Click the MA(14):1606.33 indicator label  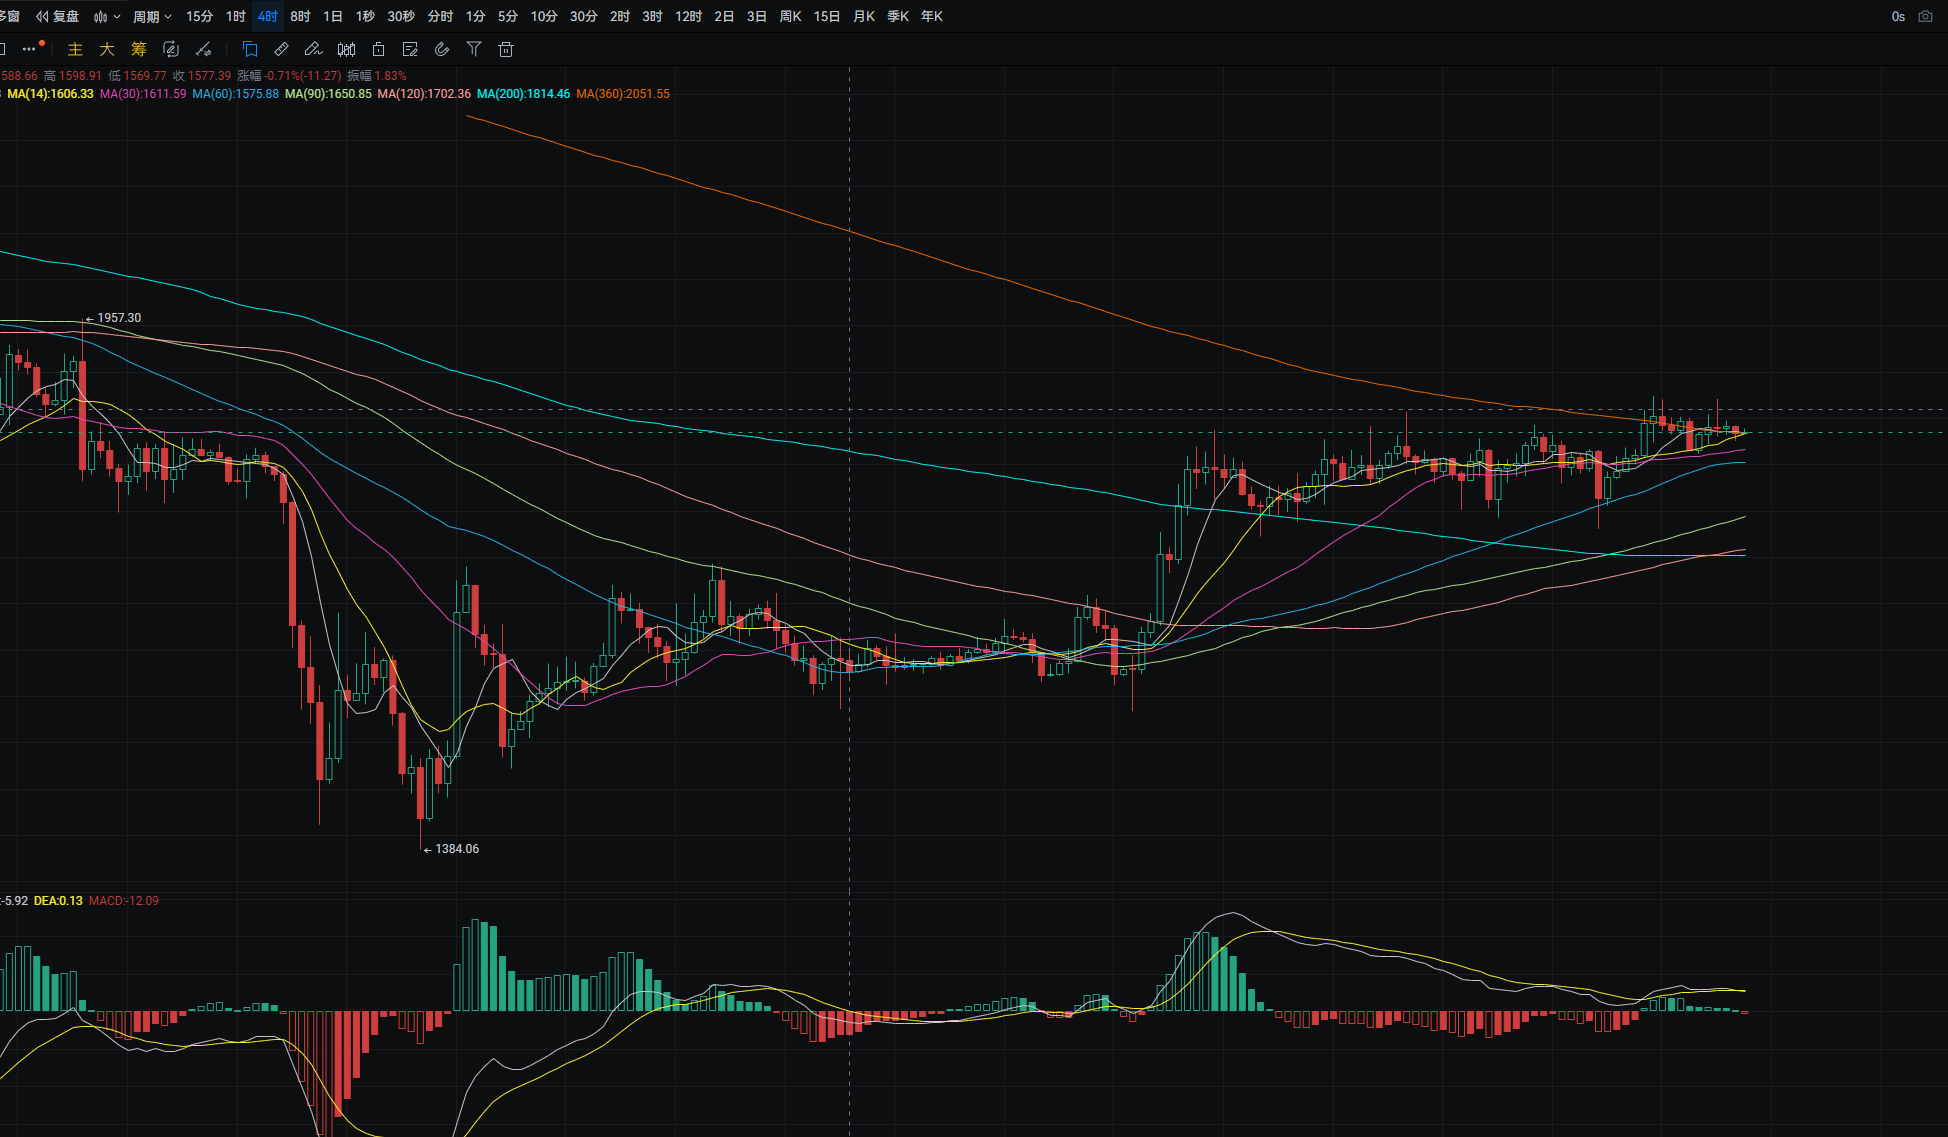point(50,94)
